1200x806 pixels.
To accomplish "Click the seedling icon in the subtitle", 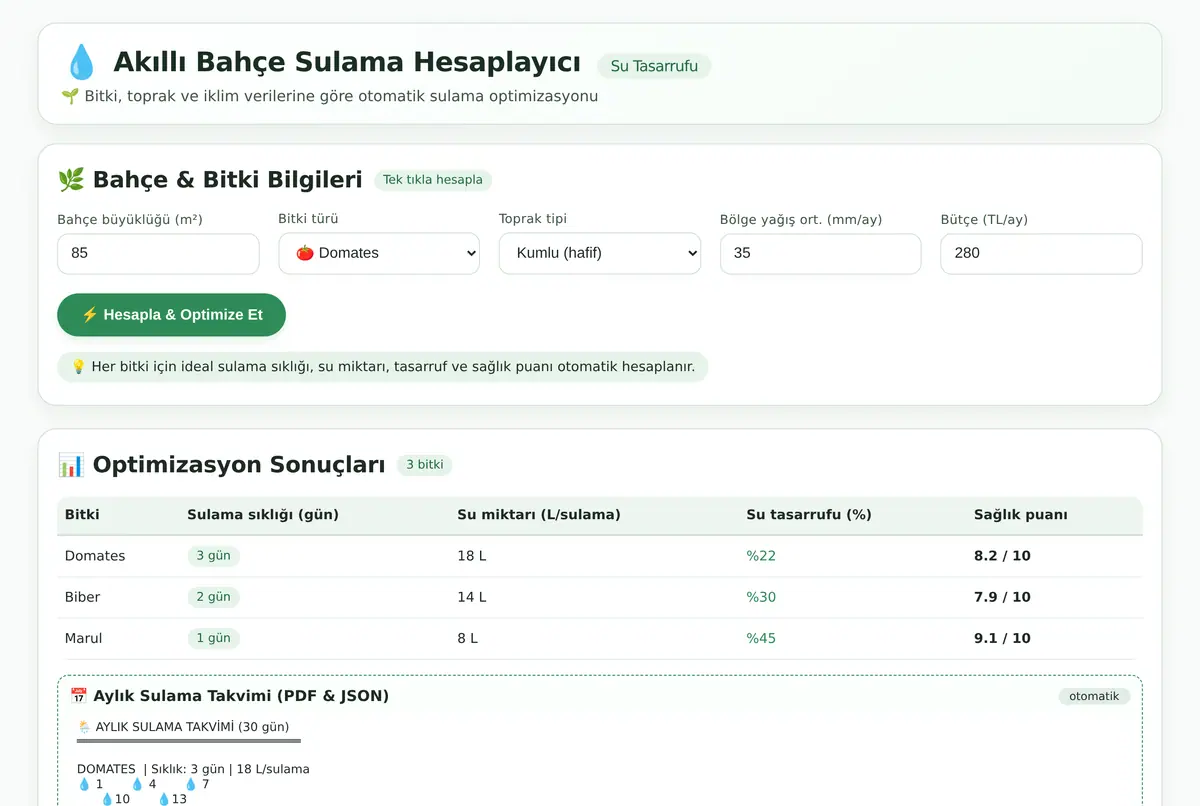I will [70, 96].
